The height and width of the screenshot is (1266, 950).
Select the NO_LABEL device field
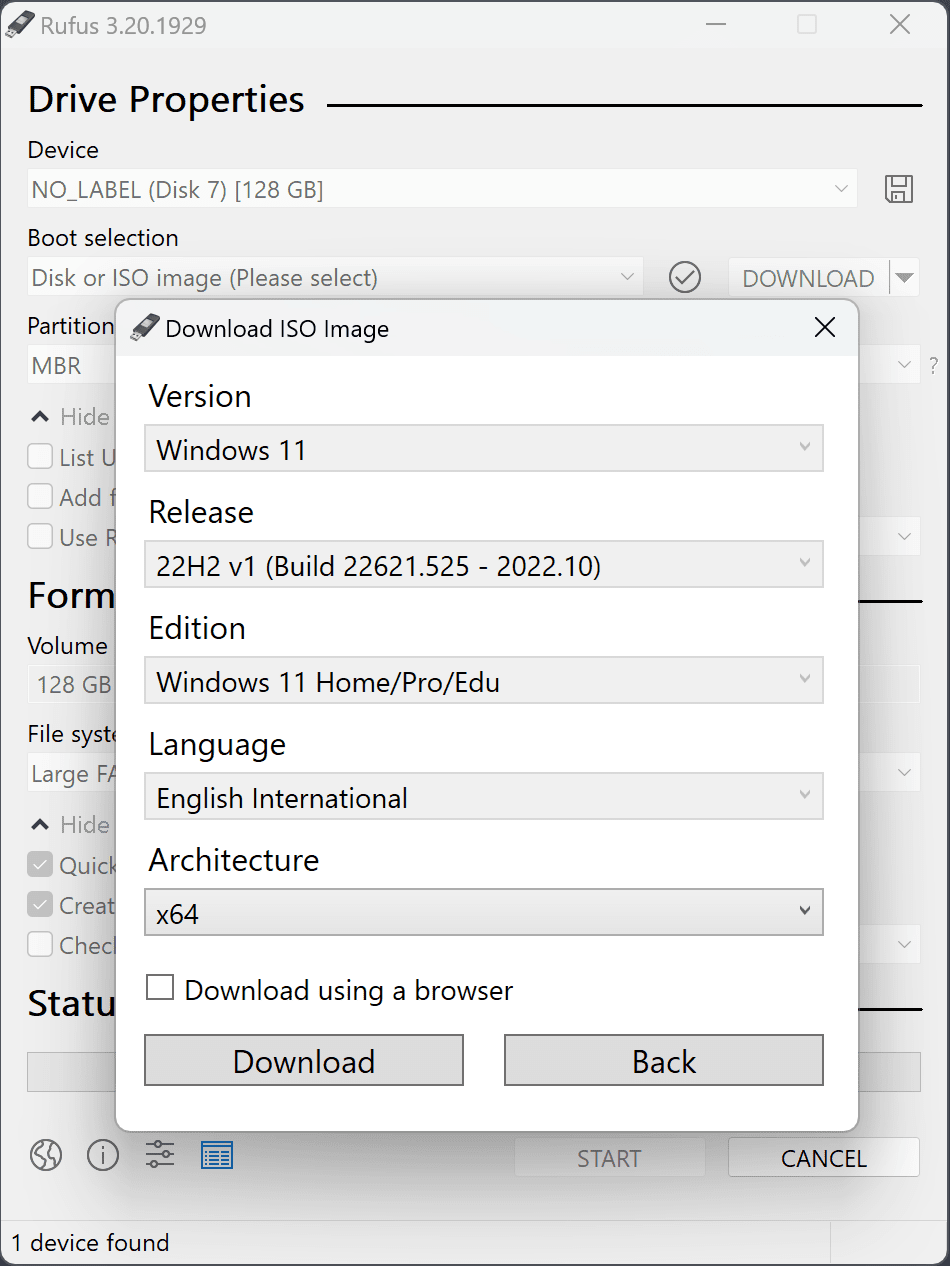click(x=440, y=189)
